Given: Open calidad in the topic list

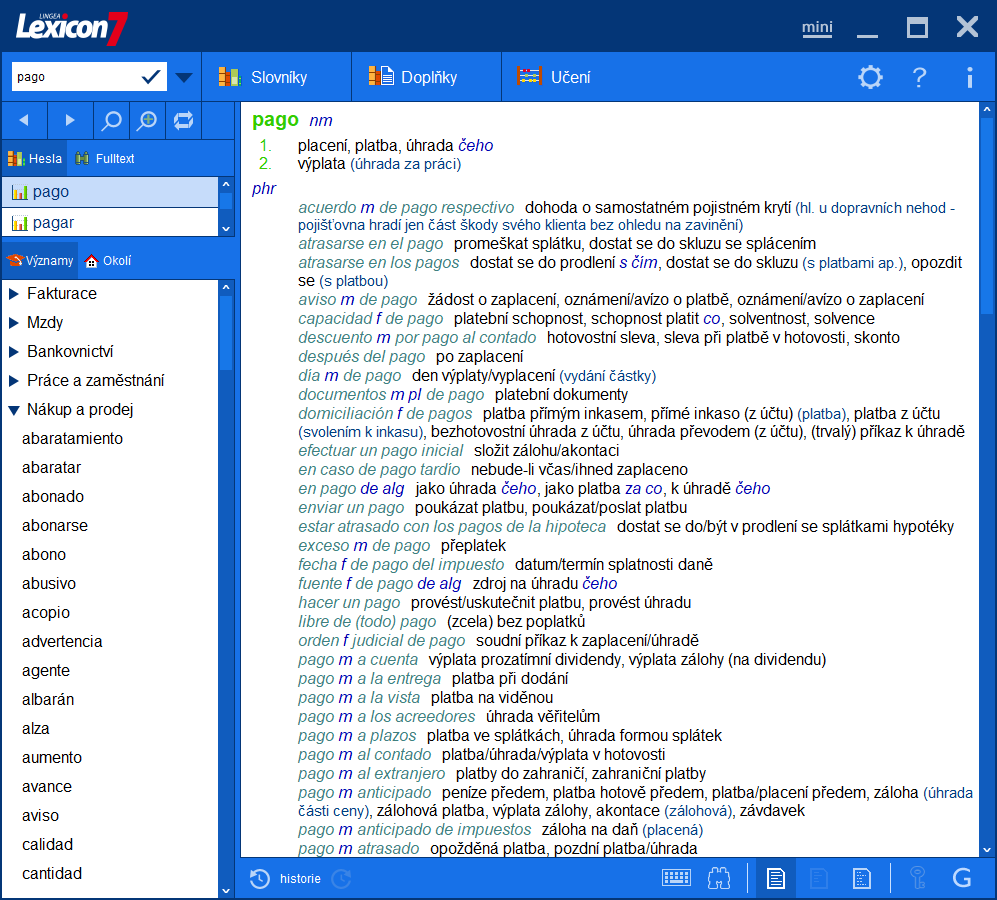Looking at the screenshot, I should point(48,845).
